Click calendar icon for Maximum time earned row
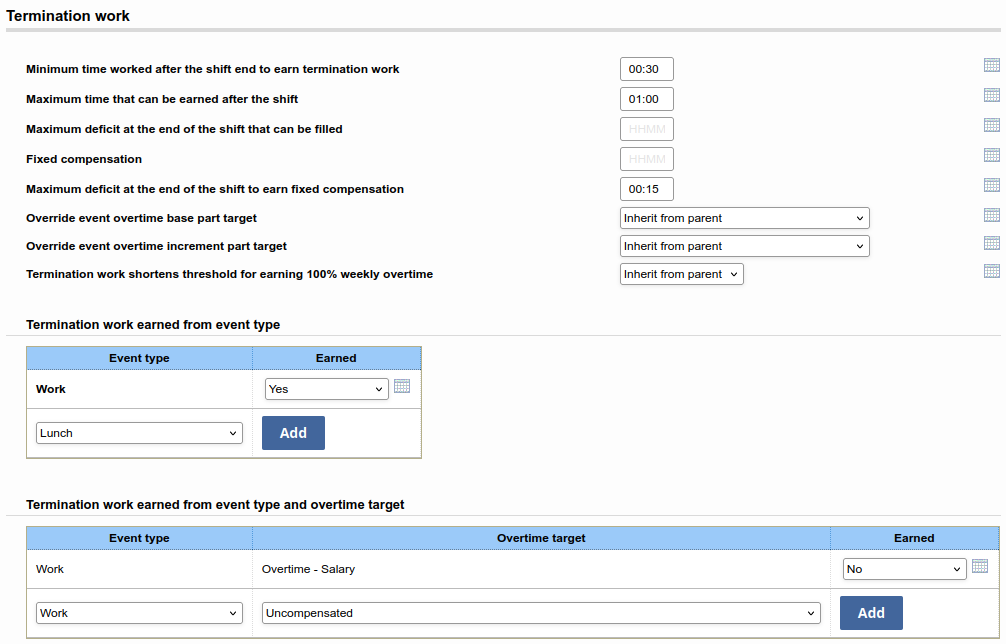 click(x=991, y=95)
